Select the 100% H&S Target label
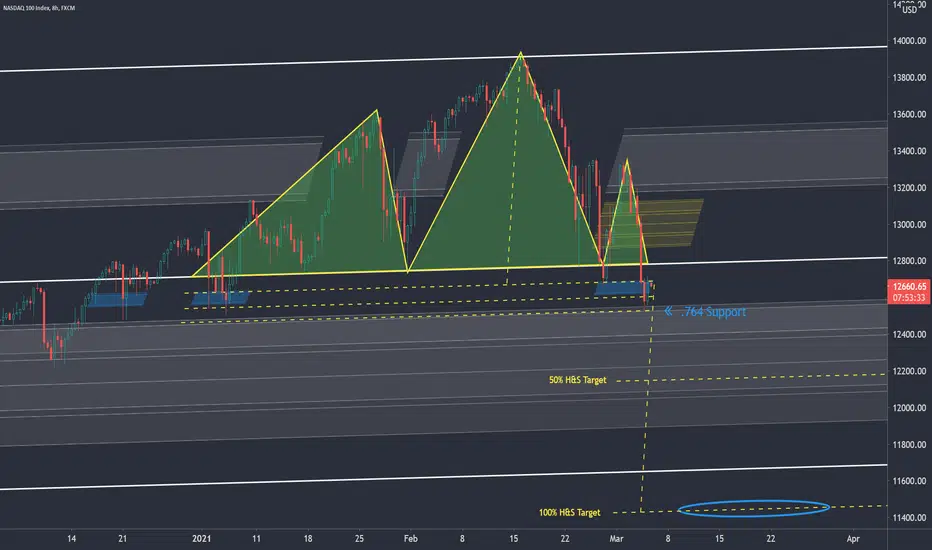932x550 pixels. click(569, 513)
